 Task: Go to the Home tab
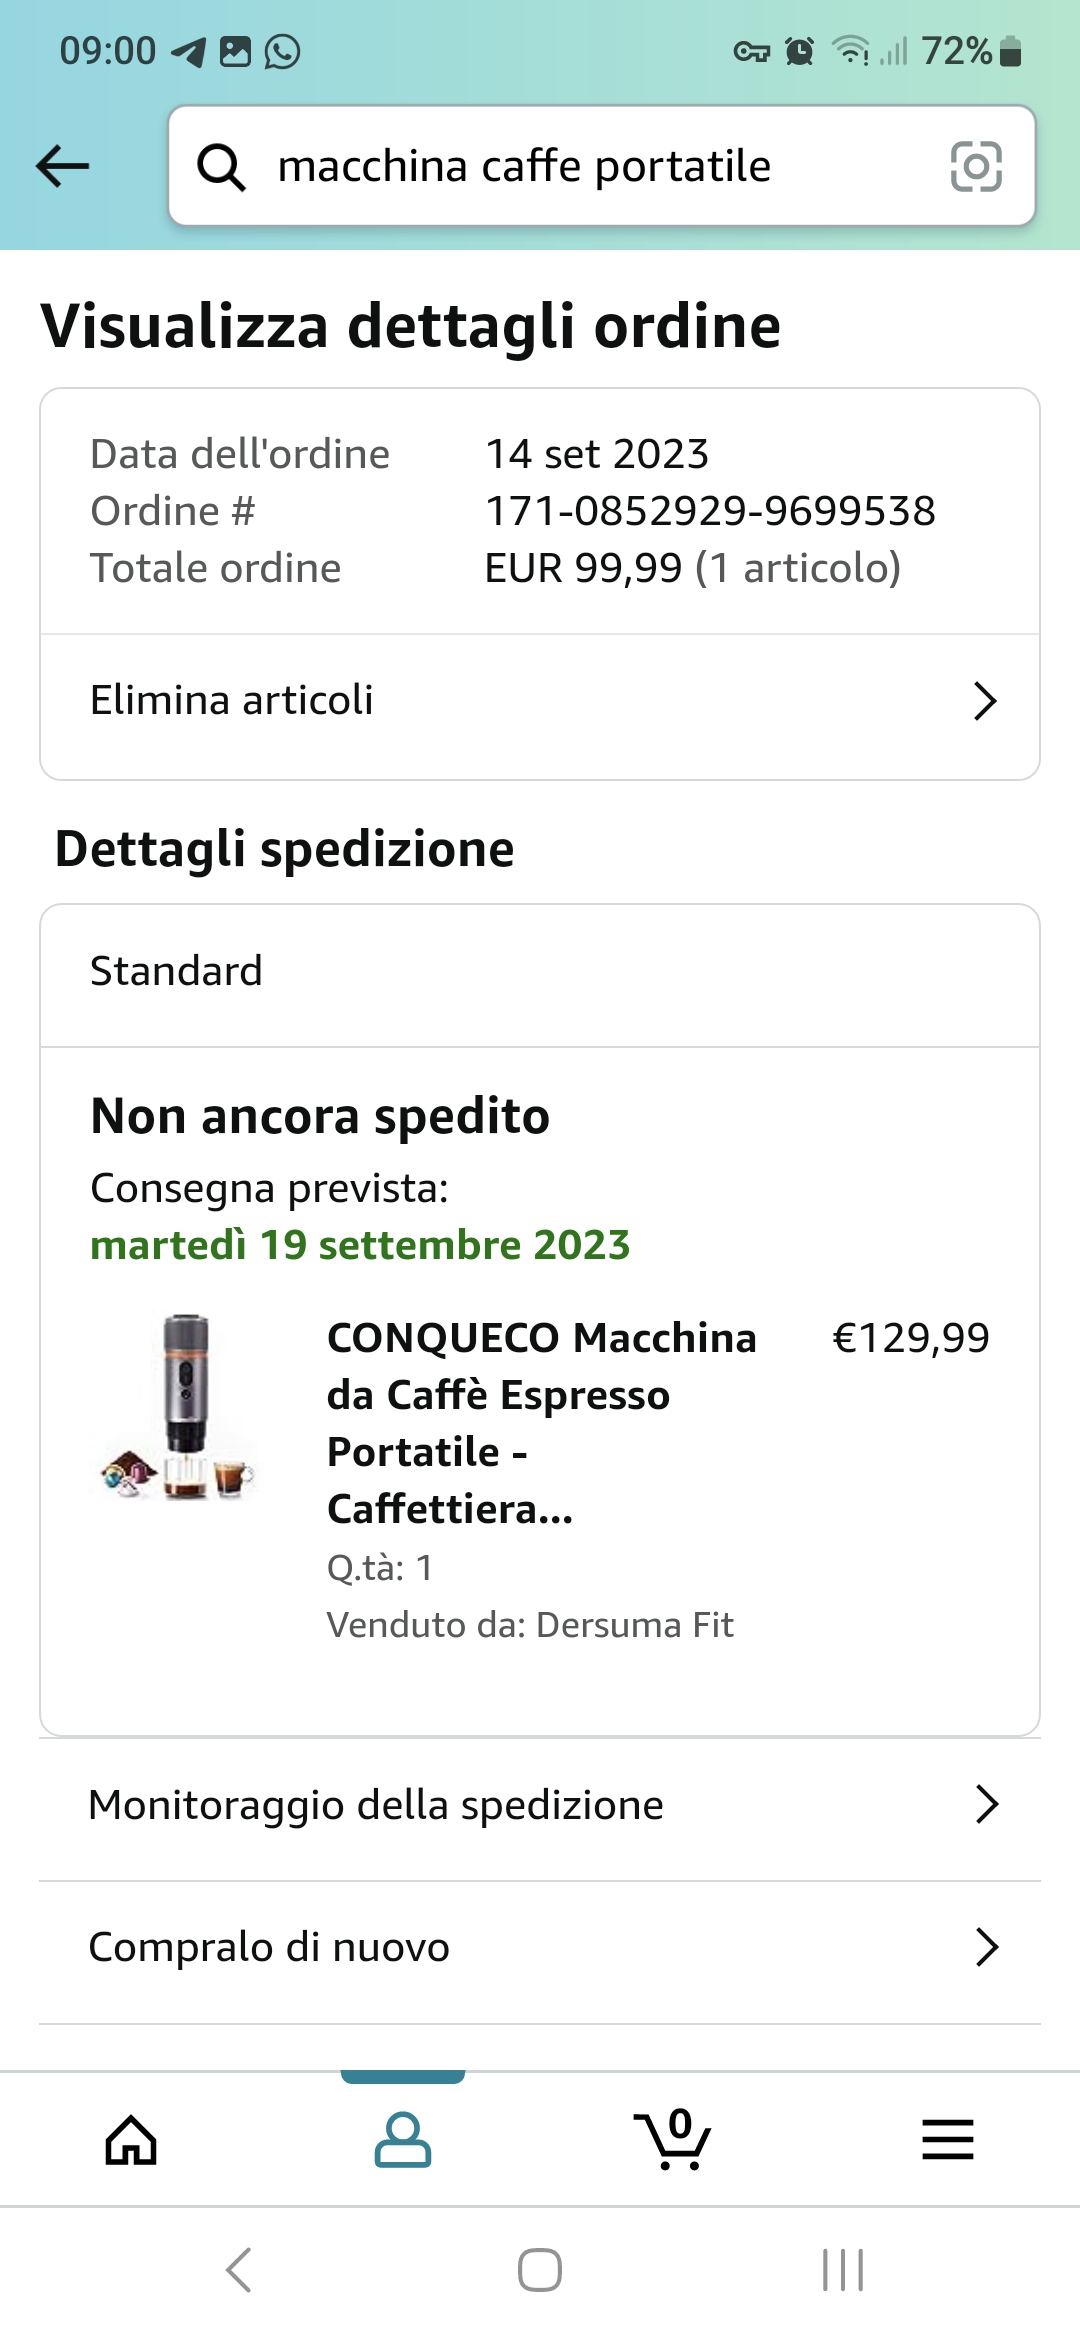132,2140
